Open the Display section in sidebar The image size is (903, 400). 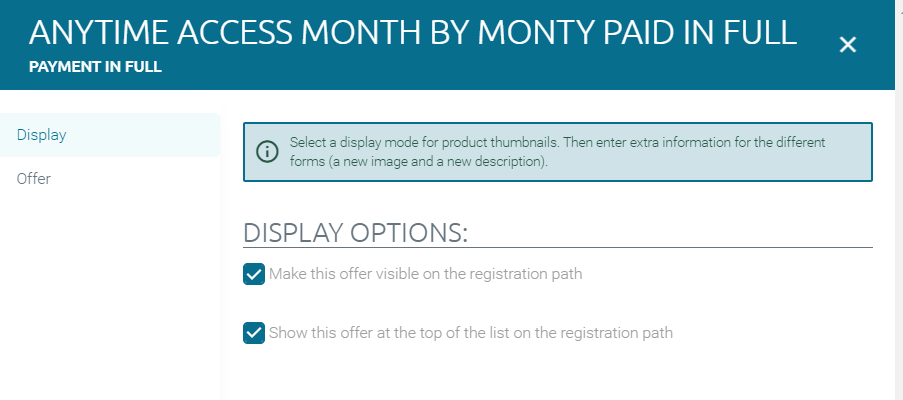[x=42, y=135]
